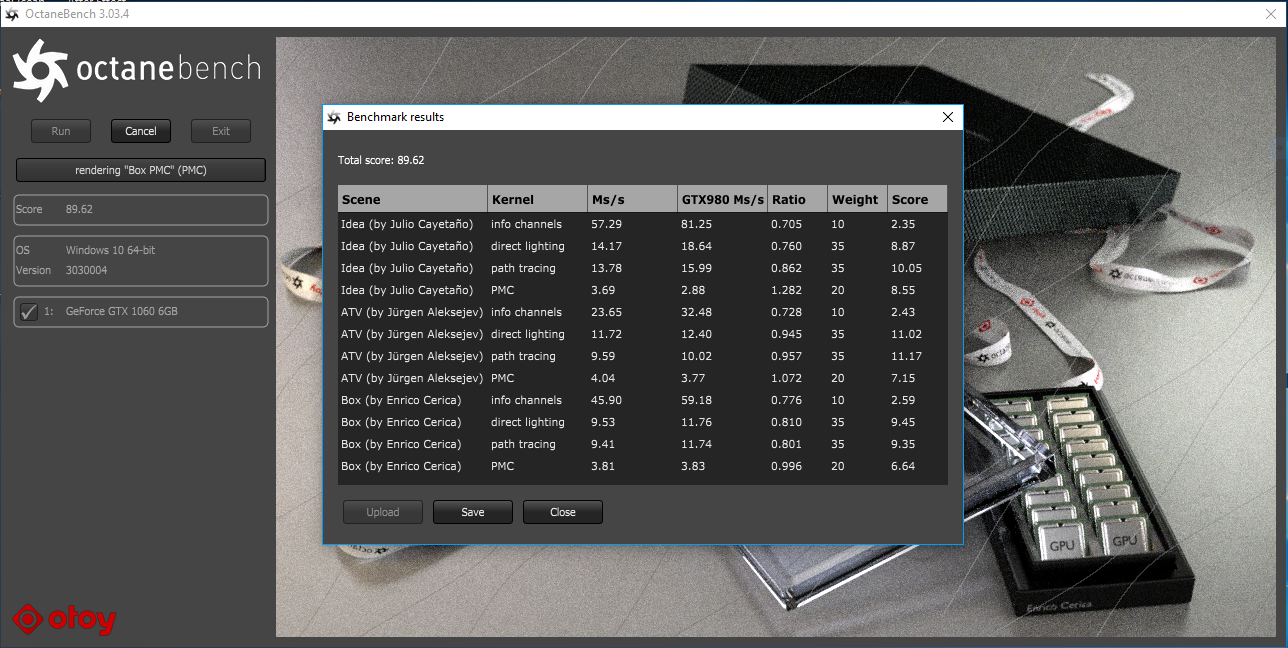
Task: Select the Idea info channels row scene cell
Action: click(407, 224)
